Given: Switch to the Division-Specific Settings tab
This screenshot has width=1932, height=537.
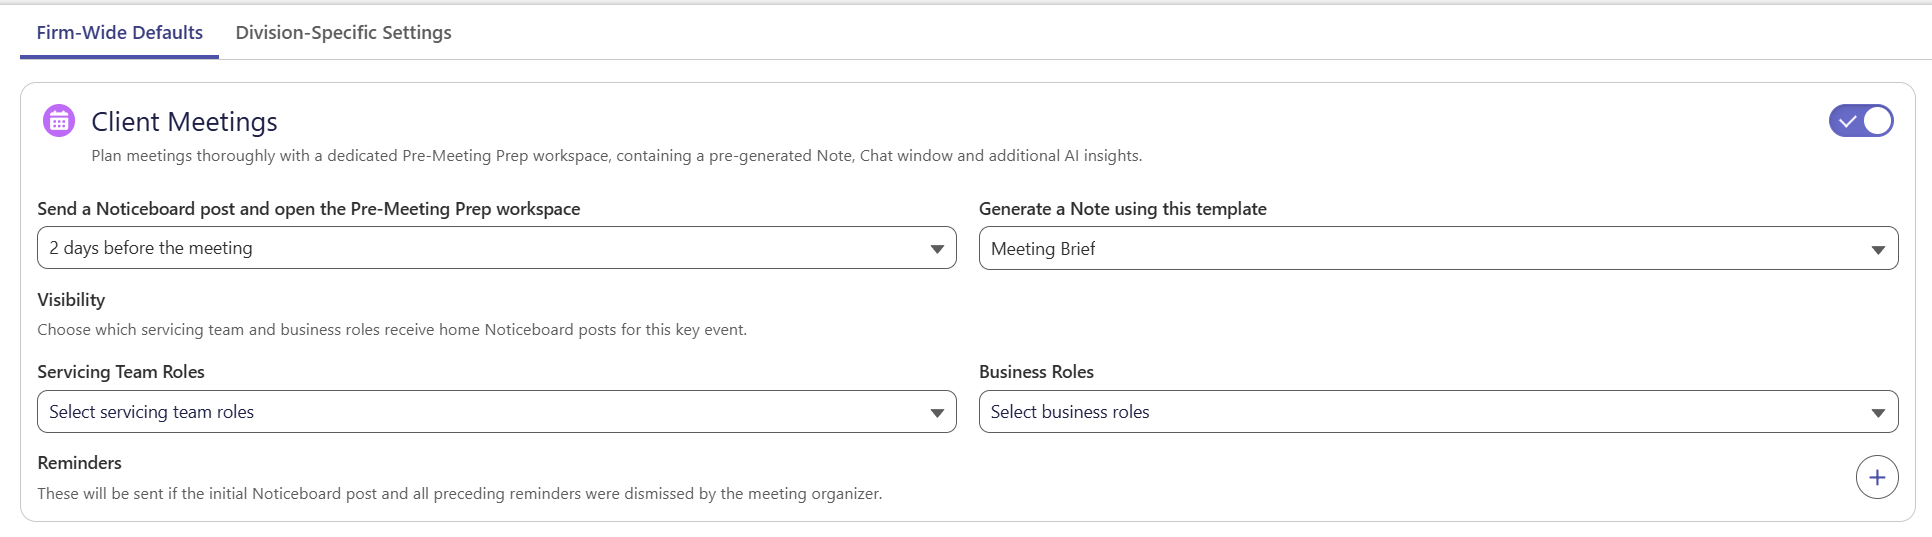Looking at the screenshot, I should pos(343,33).
